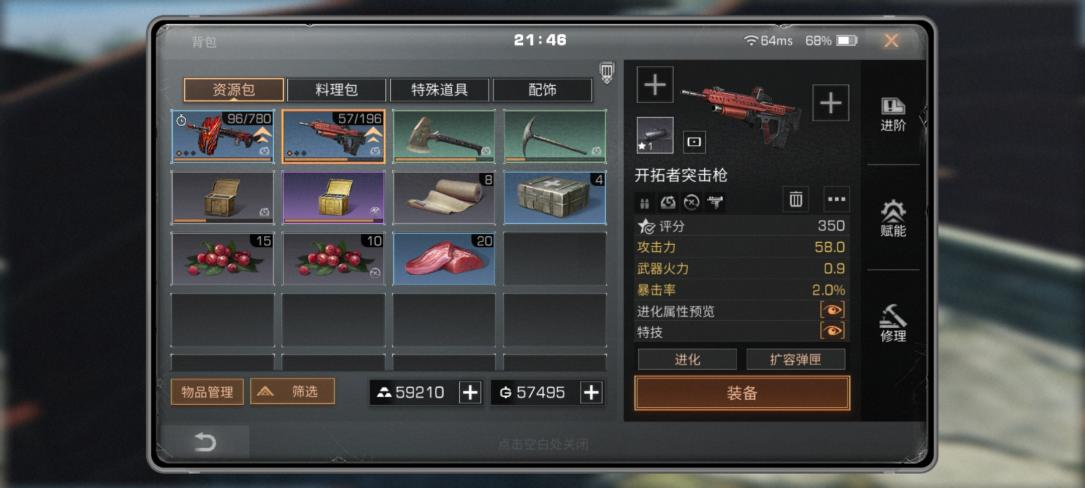
Task: Show 进化属性预览 with the eye icon
Action: [x=832, y=311]
